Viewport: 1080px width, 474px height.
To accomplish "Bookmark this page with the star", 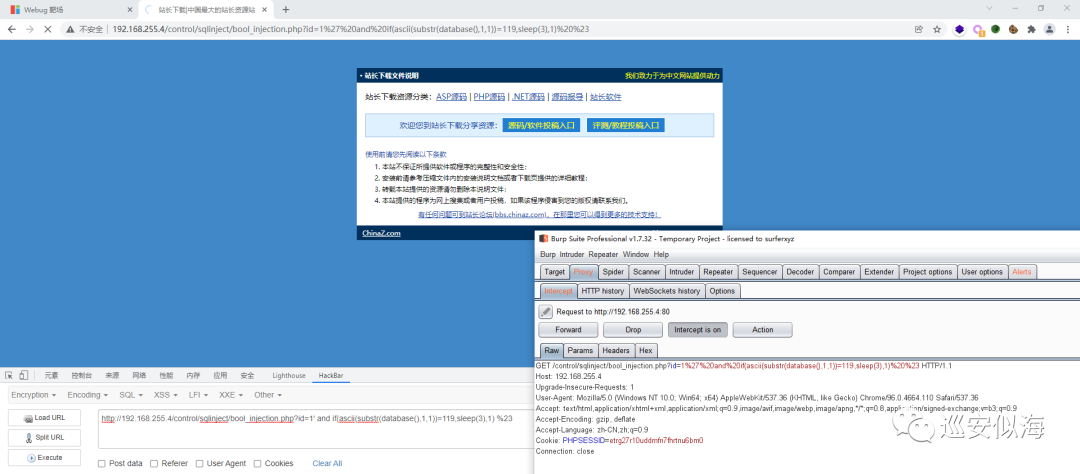I will [937, 30].
